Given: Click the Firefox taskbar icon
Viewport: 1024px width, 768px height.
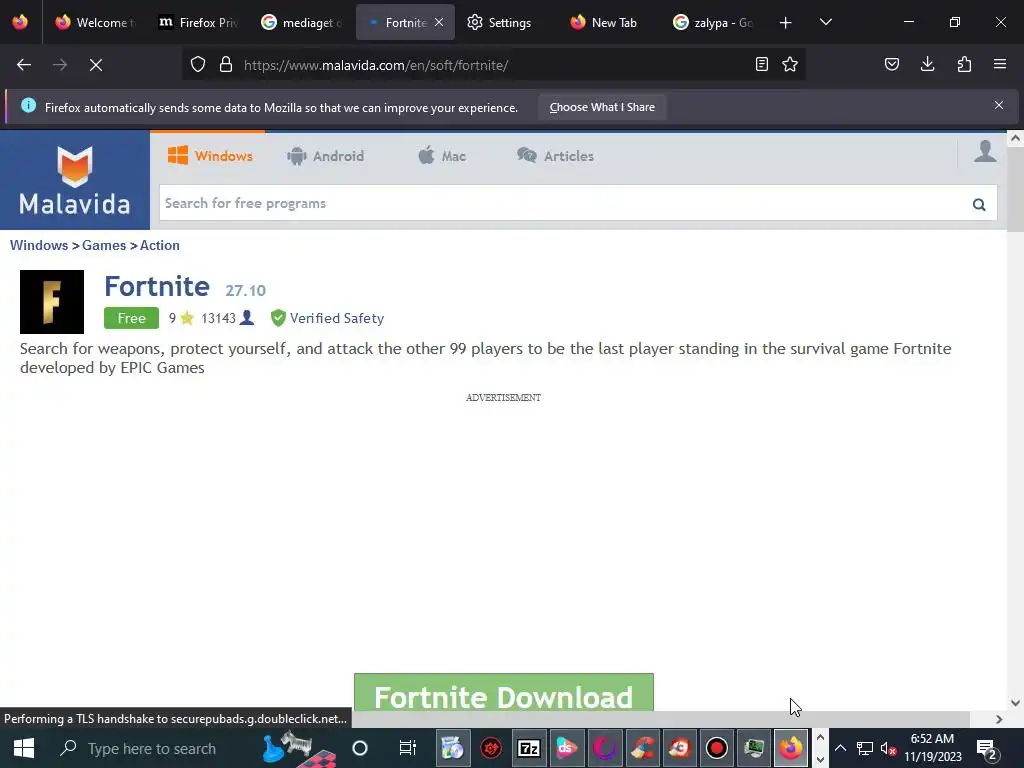Looking at the screenshot, I should pyautogui.click(x=791, y=748).
